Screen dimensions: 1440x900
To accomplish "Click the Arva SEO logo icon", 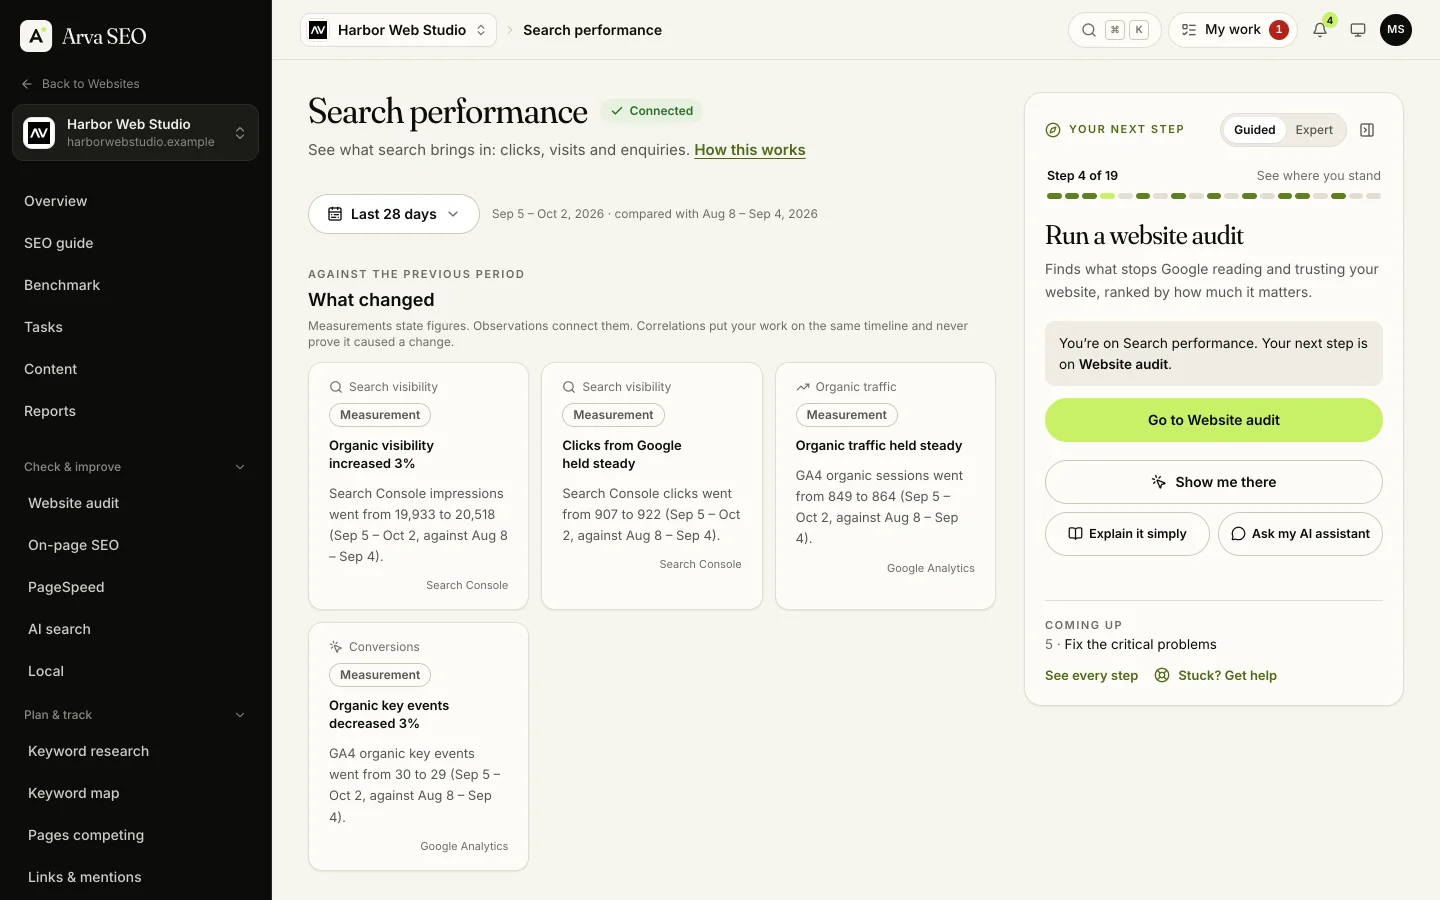I will coord(36,36).
